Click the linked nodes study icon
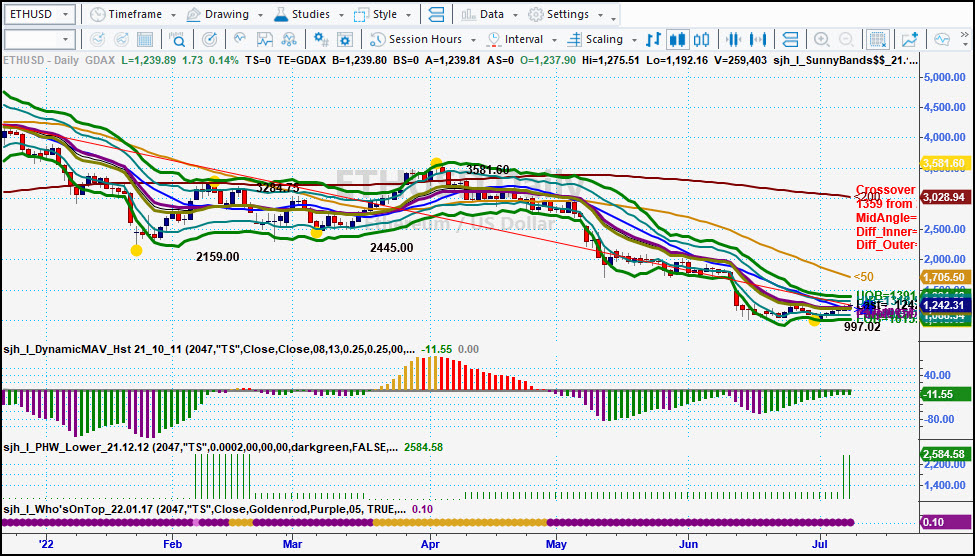The height and width of the screenshot is (556, 975). [x=289, y=39]
